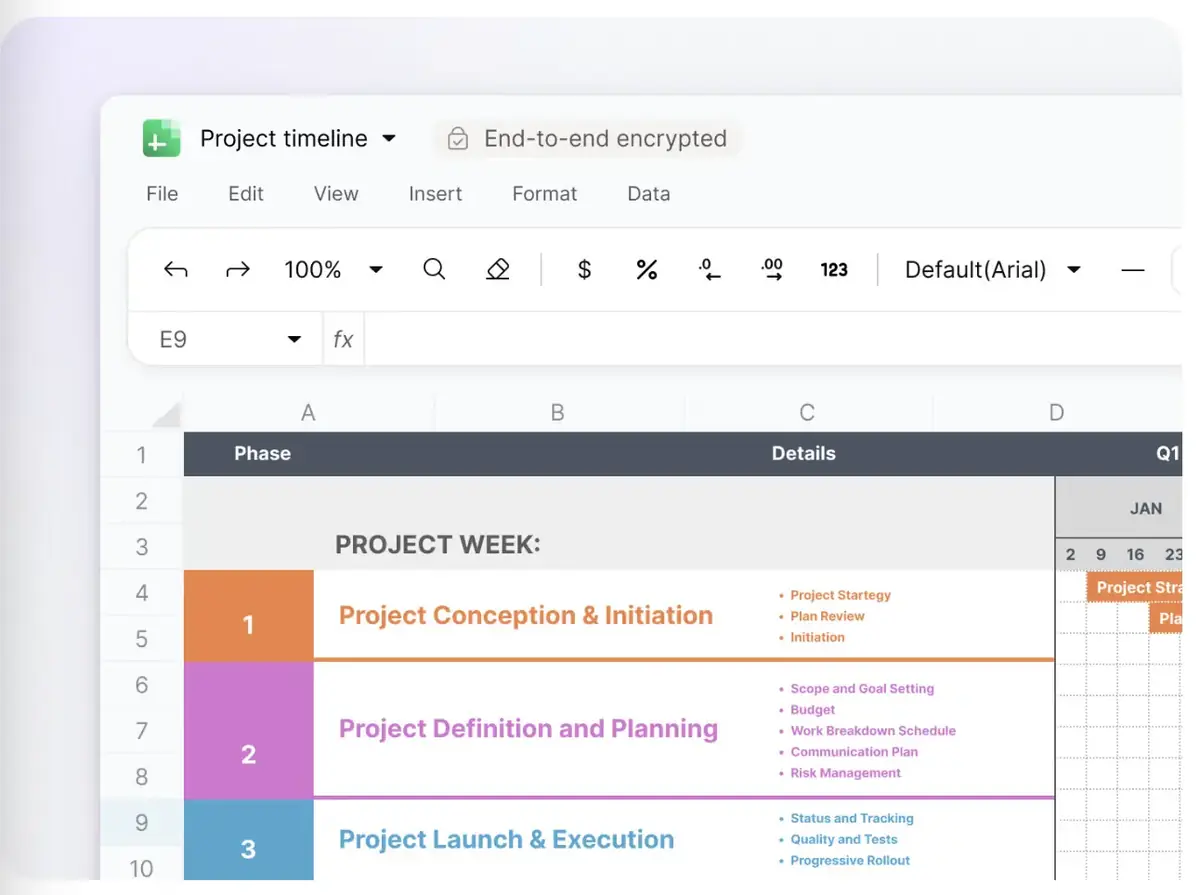Click the Undo arrow icon
This screenshot has width=1200, height=895.
click(176, 269)
